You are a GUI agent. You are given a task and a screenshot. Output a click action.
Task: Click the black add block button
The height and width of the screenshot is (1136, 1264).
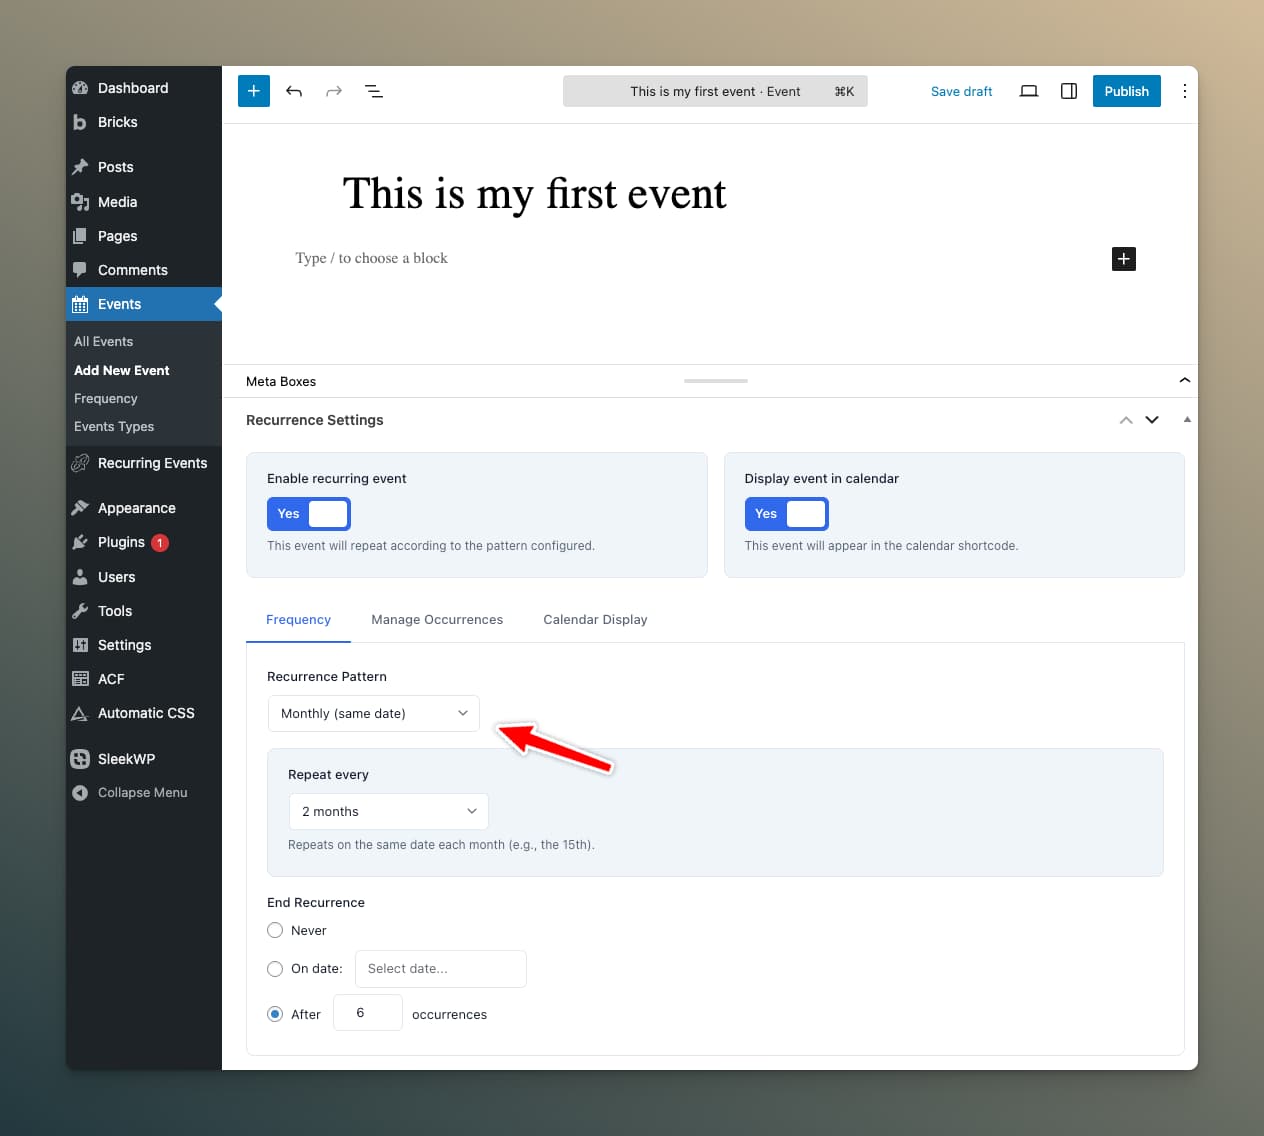1123,259
